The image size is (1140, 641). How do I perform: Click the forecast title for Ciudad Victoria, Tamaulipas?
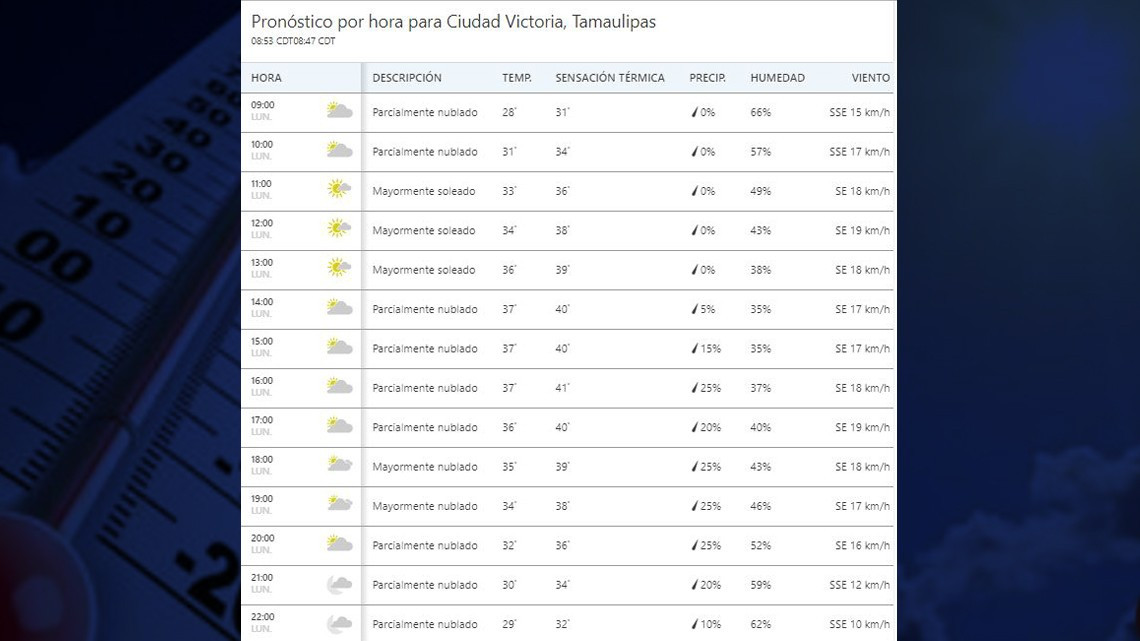(453, 21)
